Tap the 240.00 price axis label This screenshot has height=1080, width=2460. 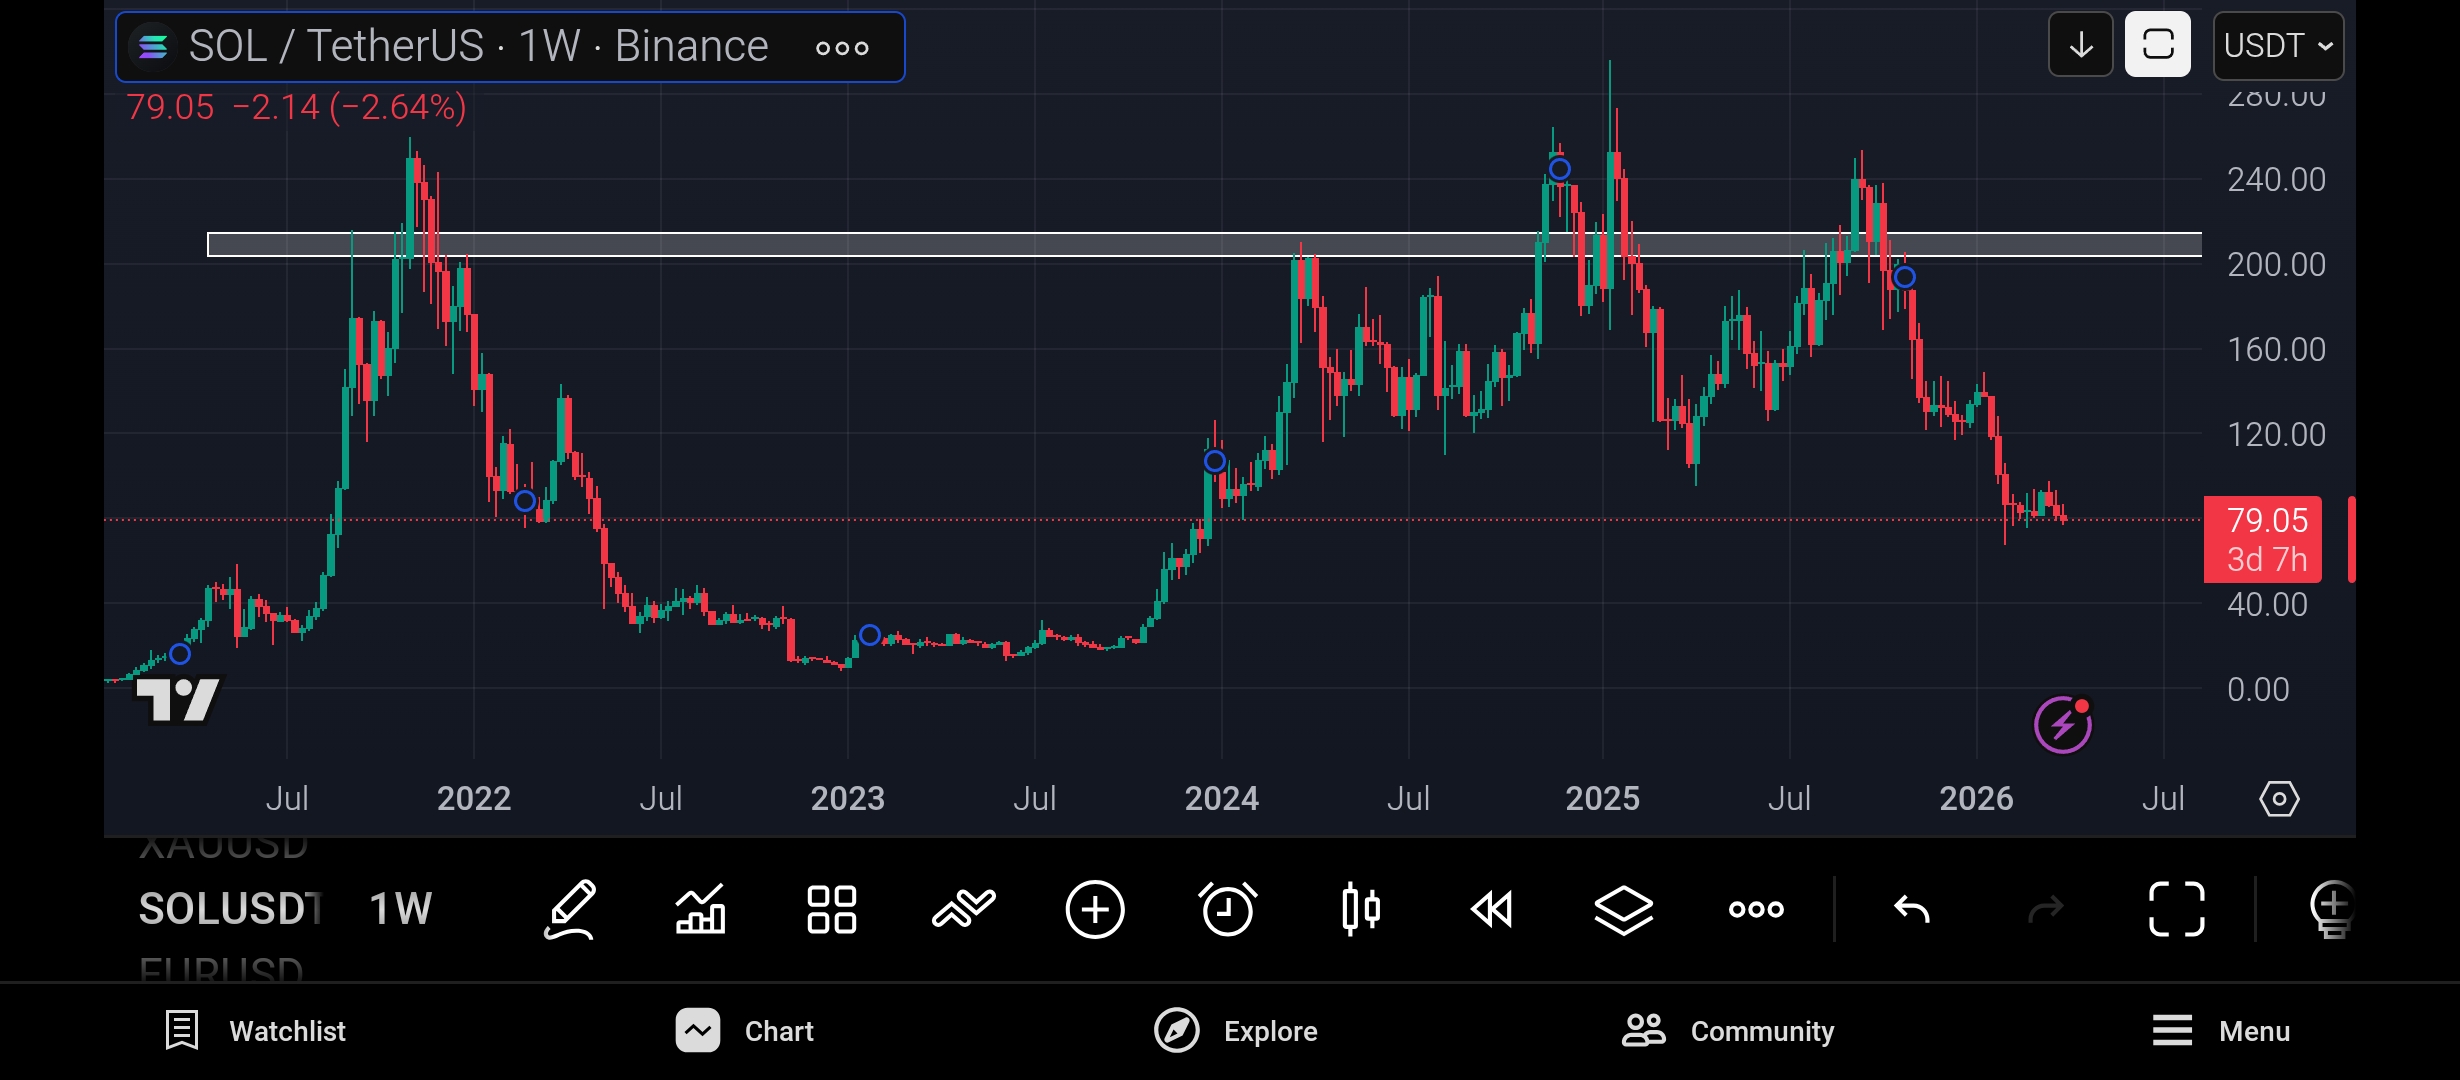point(2276,180)
